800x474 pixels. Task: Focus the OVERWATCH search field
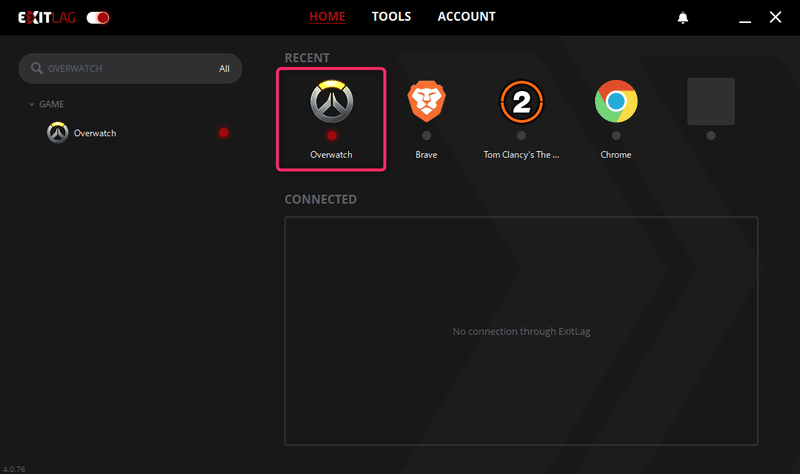pos(130,68)
